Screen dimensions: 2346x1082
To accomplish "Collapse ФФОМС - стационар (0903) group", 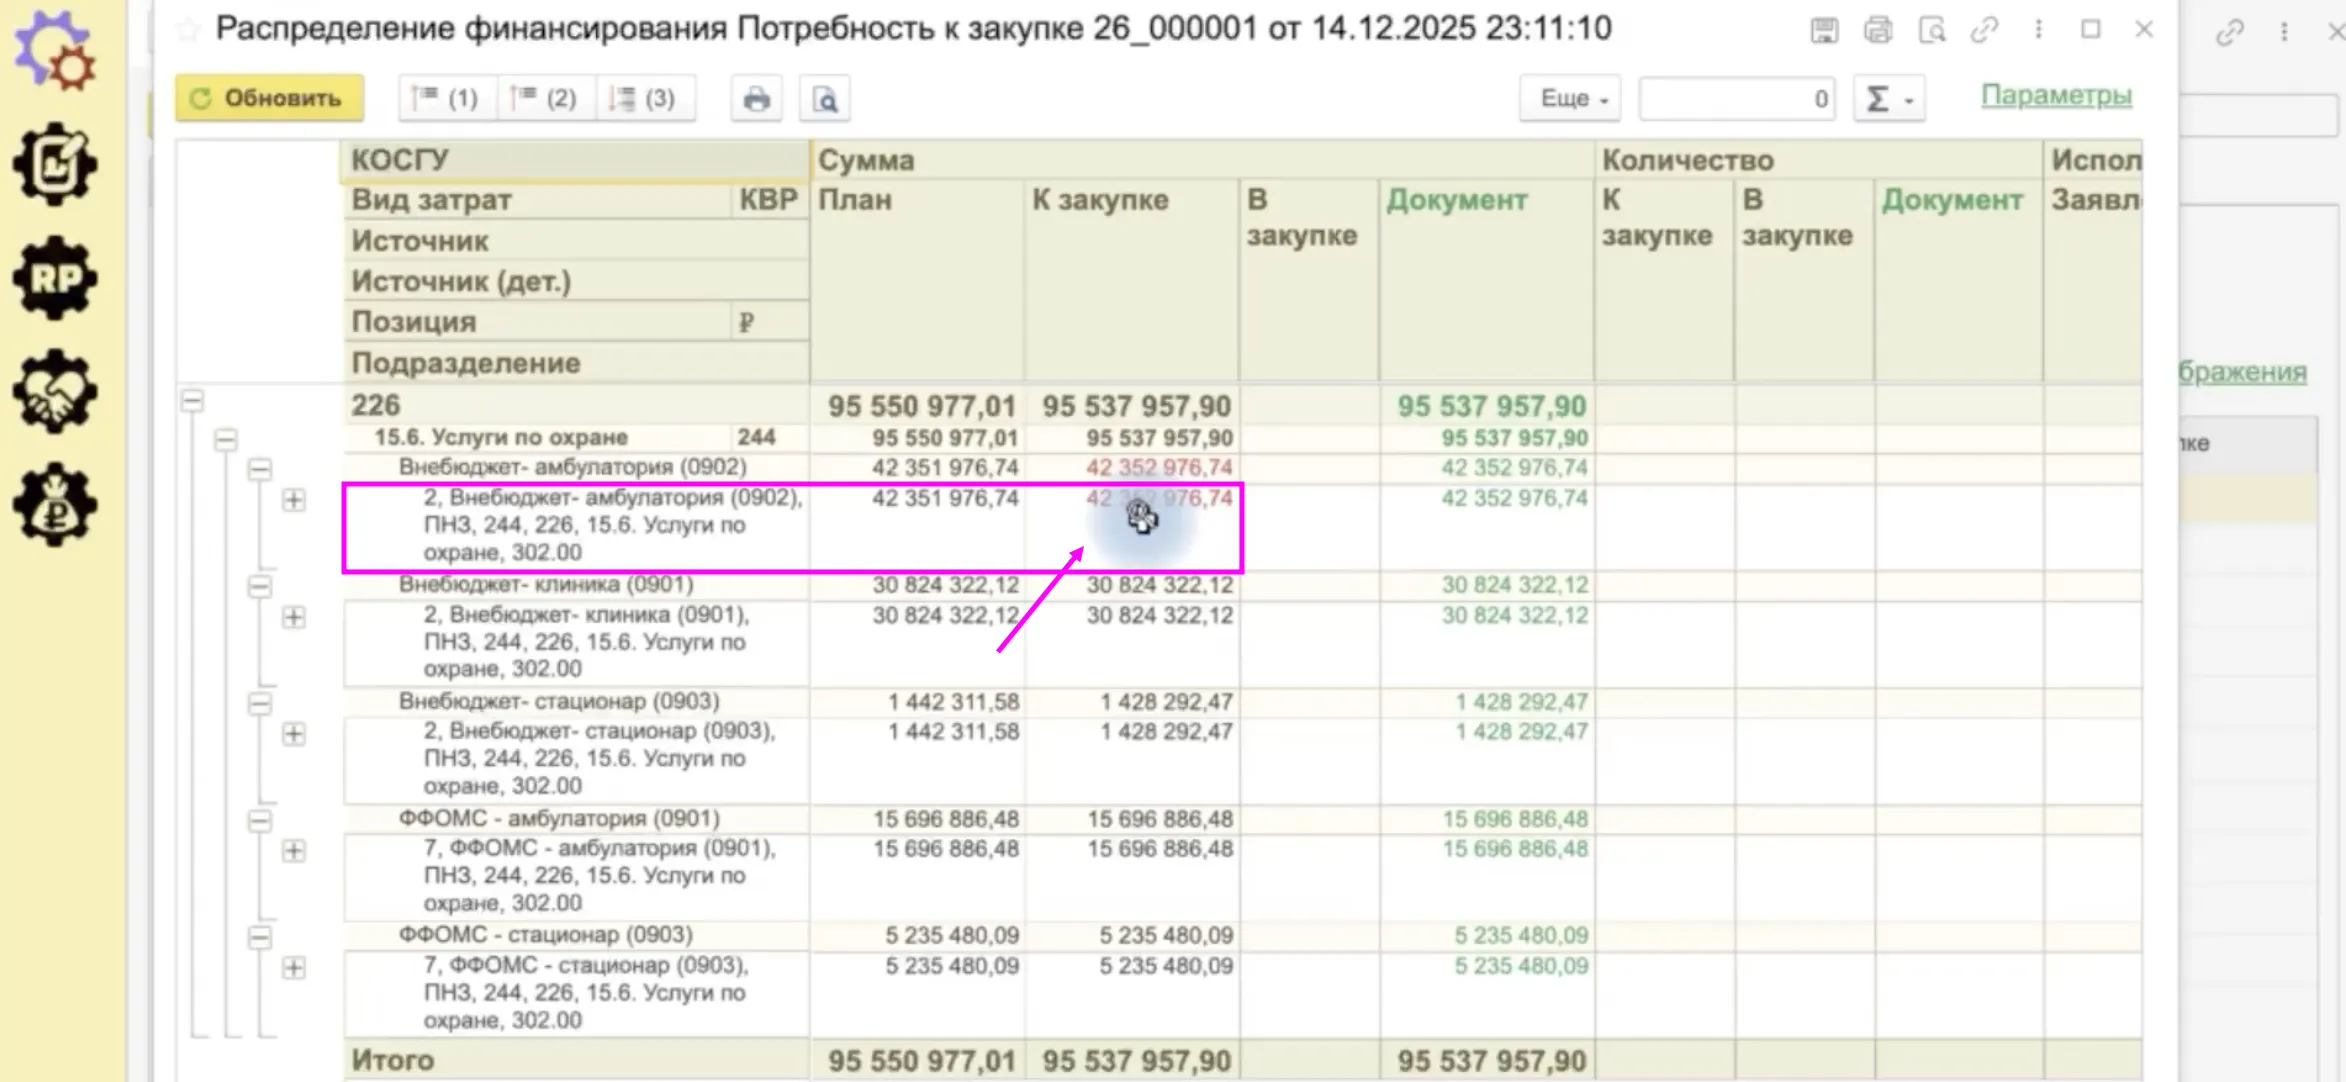I will 260,937.
